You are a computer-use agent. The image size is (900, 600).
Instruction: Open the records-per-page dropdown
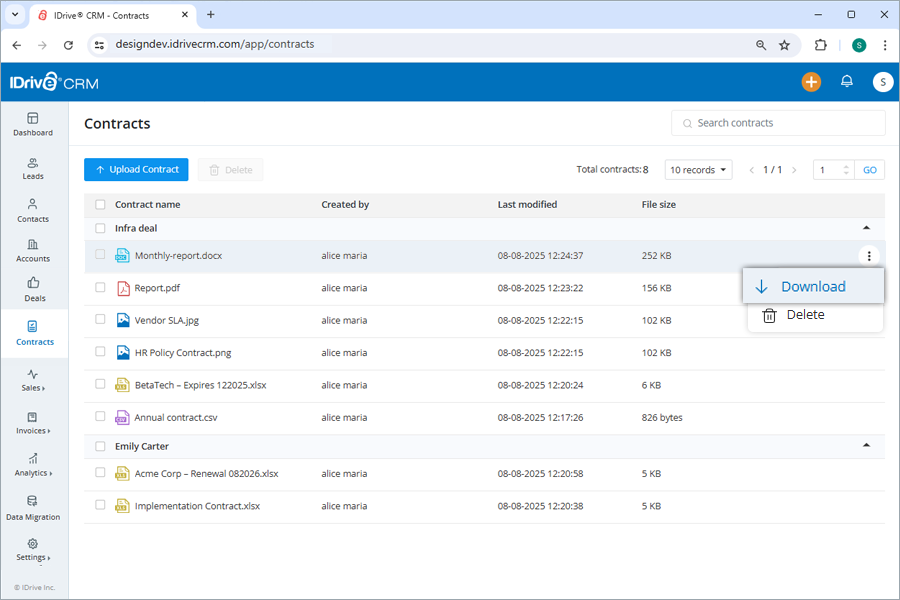pyautogui.click(x=698, y=169)
